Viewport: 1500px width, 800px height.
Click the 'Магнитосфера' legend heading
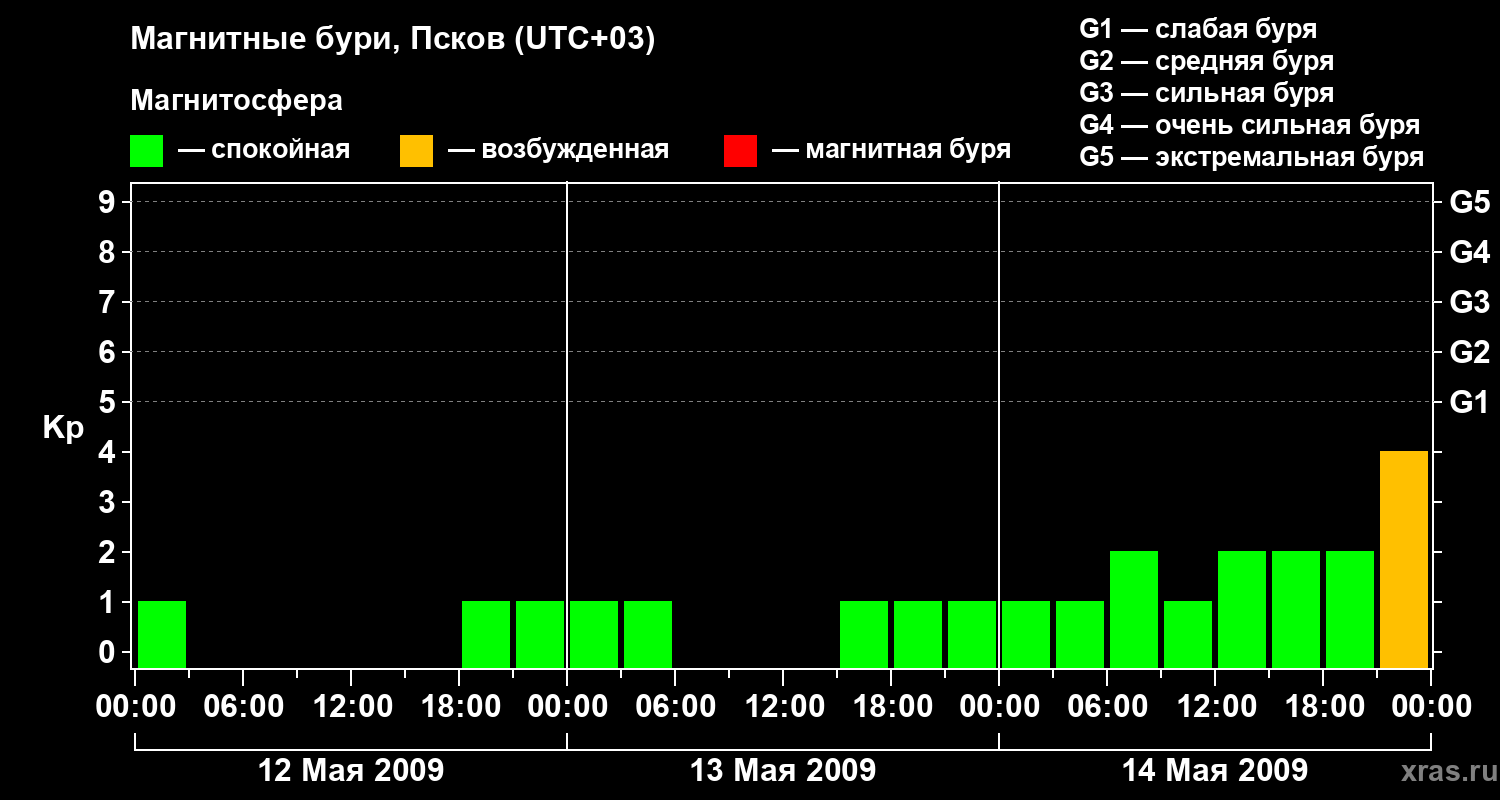tap(236, 101)
